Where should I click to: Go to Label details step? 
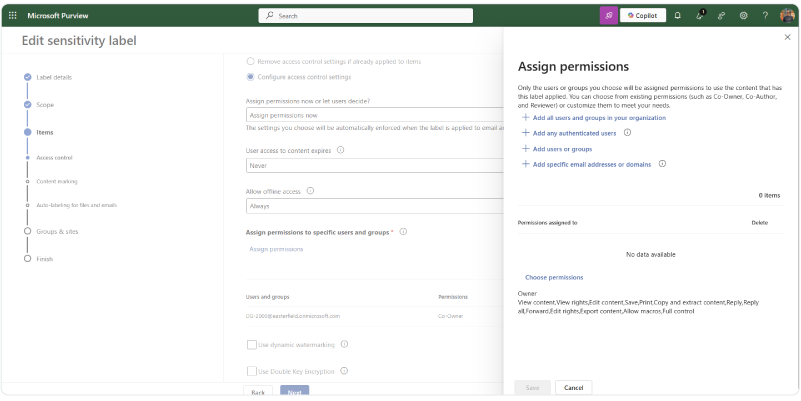[x=54, y=77]
